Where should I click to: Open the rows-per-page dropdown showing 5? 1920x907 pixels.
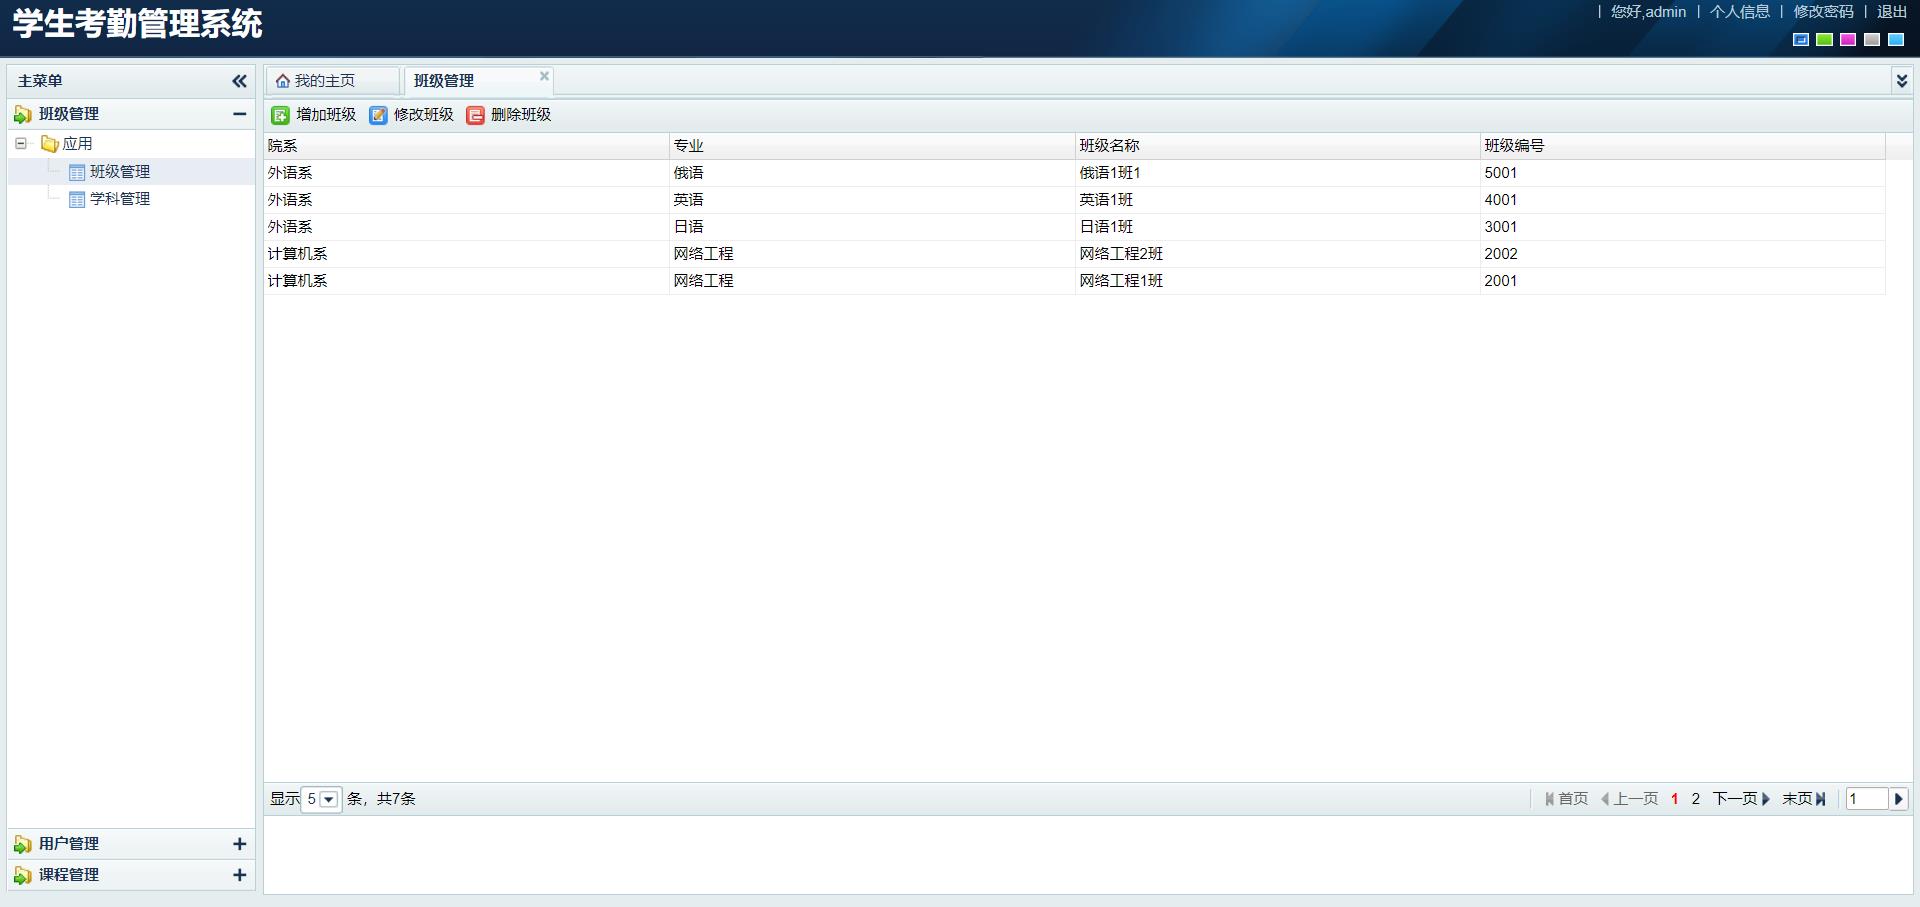coord(328,799)
